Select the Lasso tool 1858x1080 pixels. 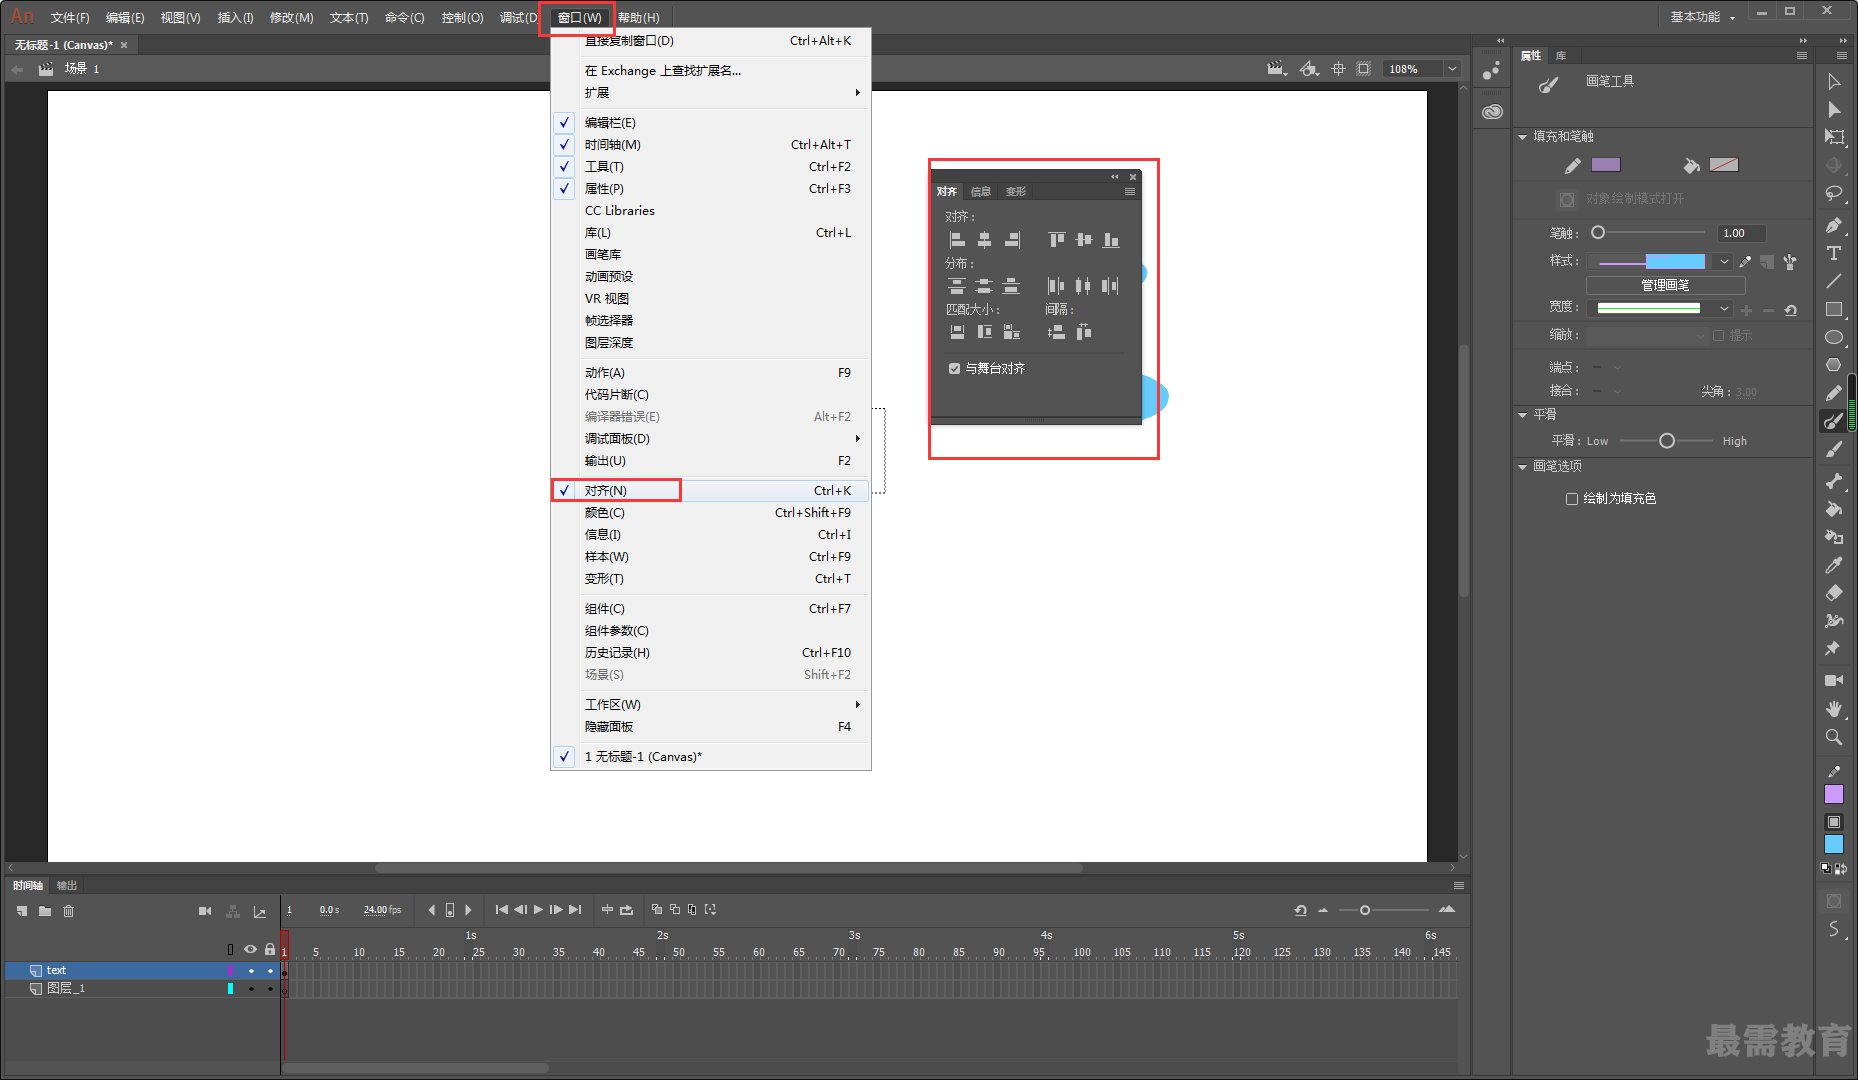coord(1834,193)
